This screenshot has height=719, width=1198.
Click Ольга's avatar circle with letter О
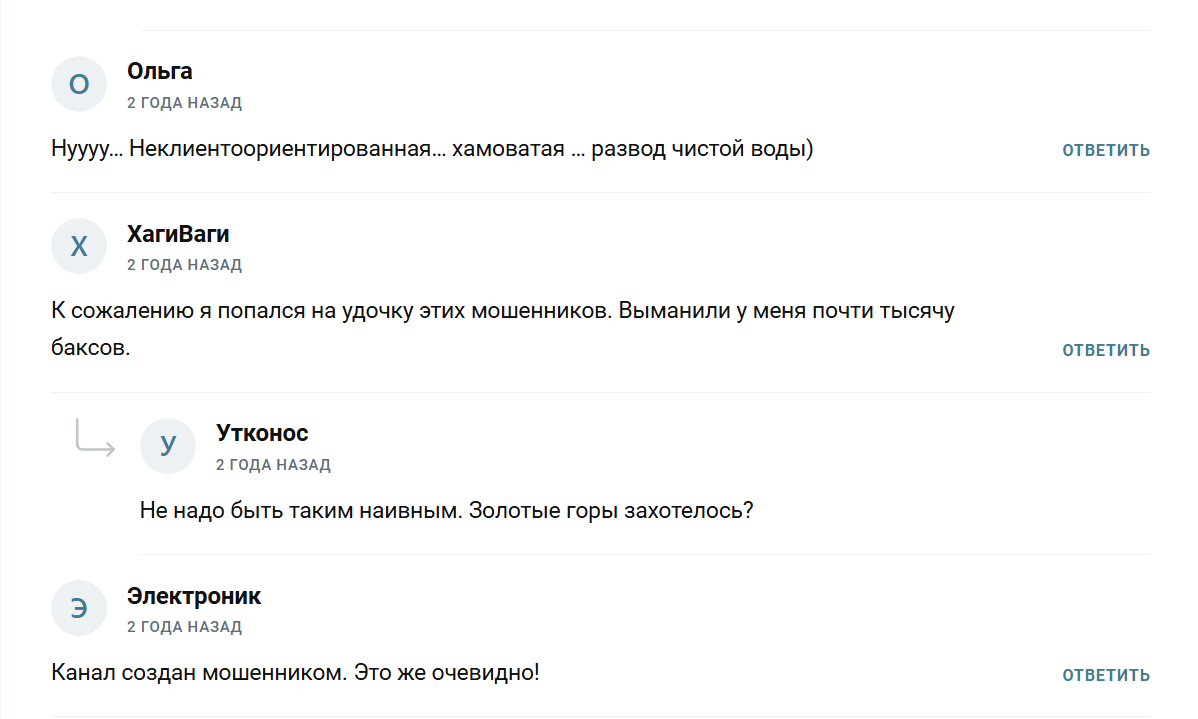click(79, 84)
